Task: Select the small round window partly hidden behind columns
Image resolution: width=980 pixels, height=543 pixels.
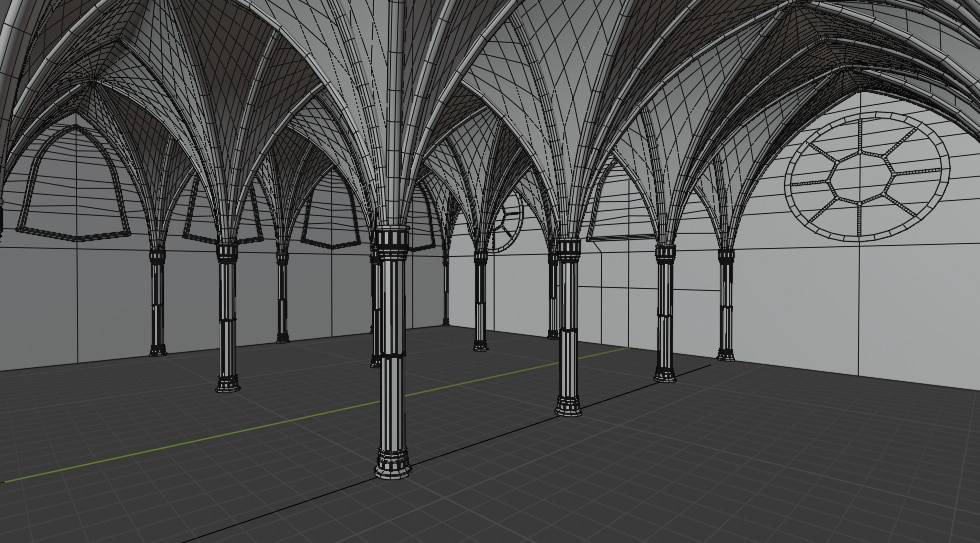Action: point(506,221)
